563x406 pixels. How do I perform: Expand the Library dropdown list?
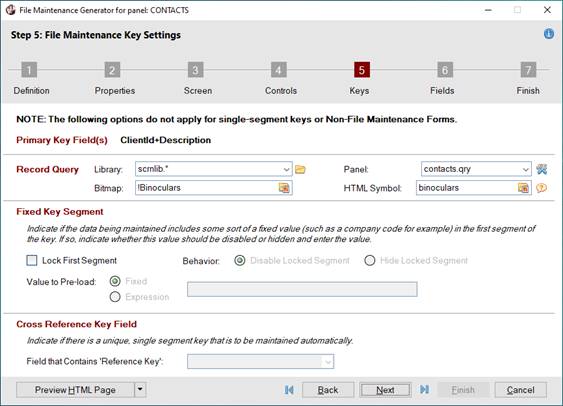point(286,169)
